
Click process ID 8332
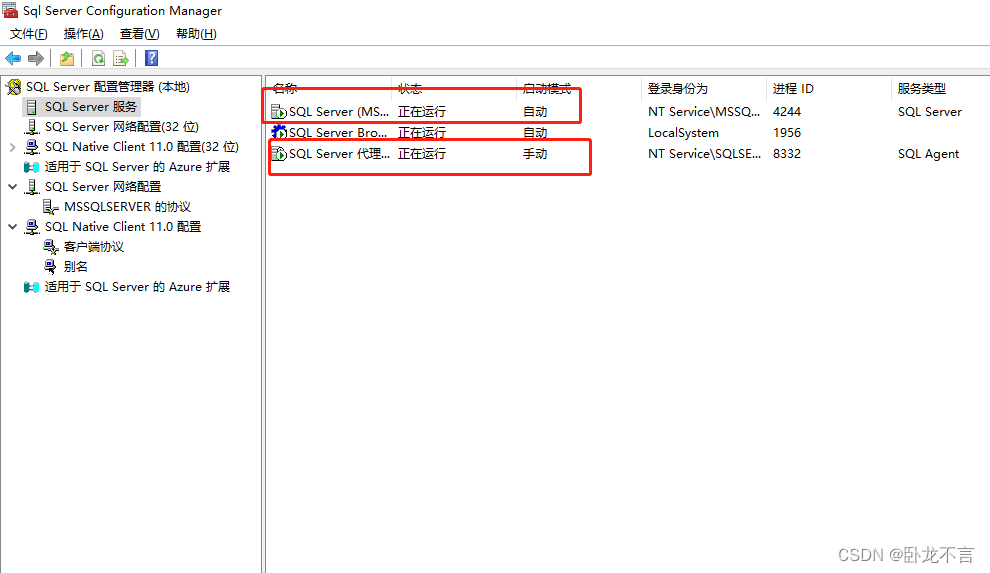tap(787, 154)
